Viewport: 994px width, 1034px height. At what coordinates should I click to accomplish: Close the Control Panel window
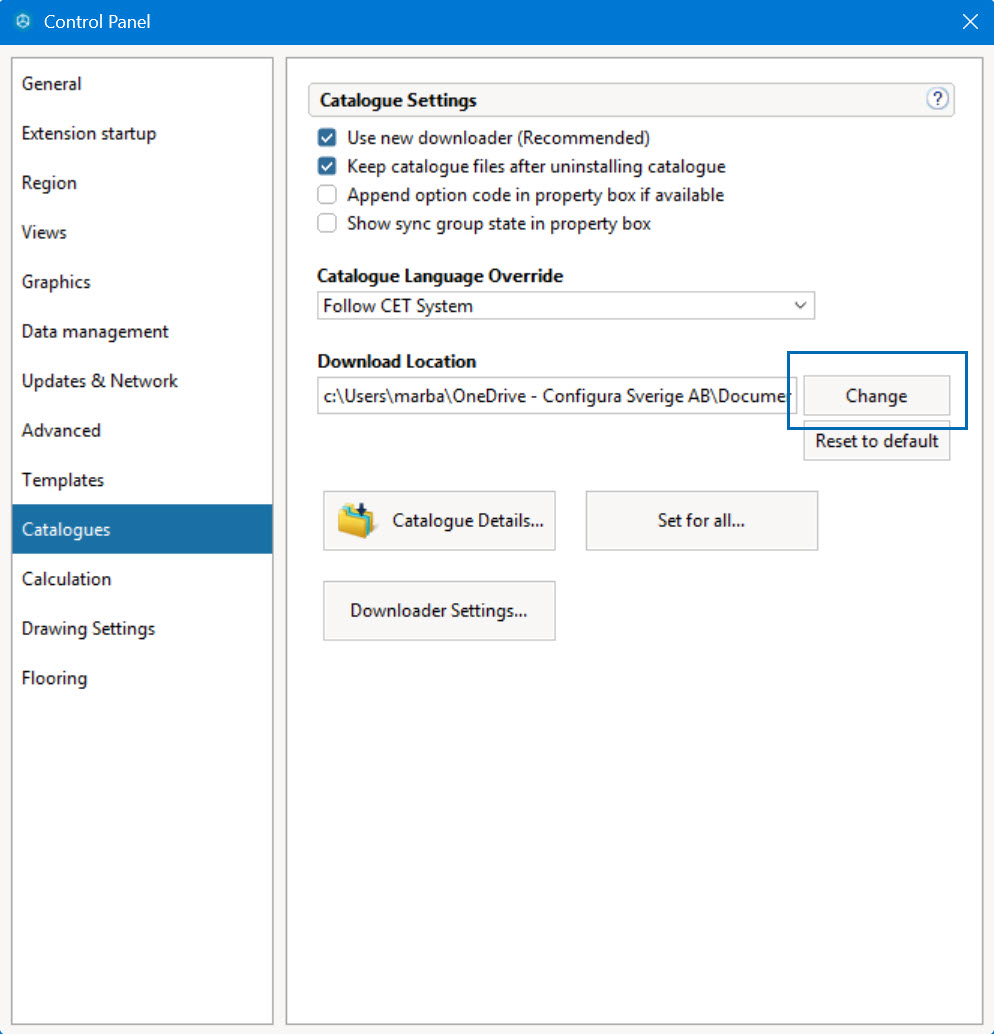(x=970, y=22)
